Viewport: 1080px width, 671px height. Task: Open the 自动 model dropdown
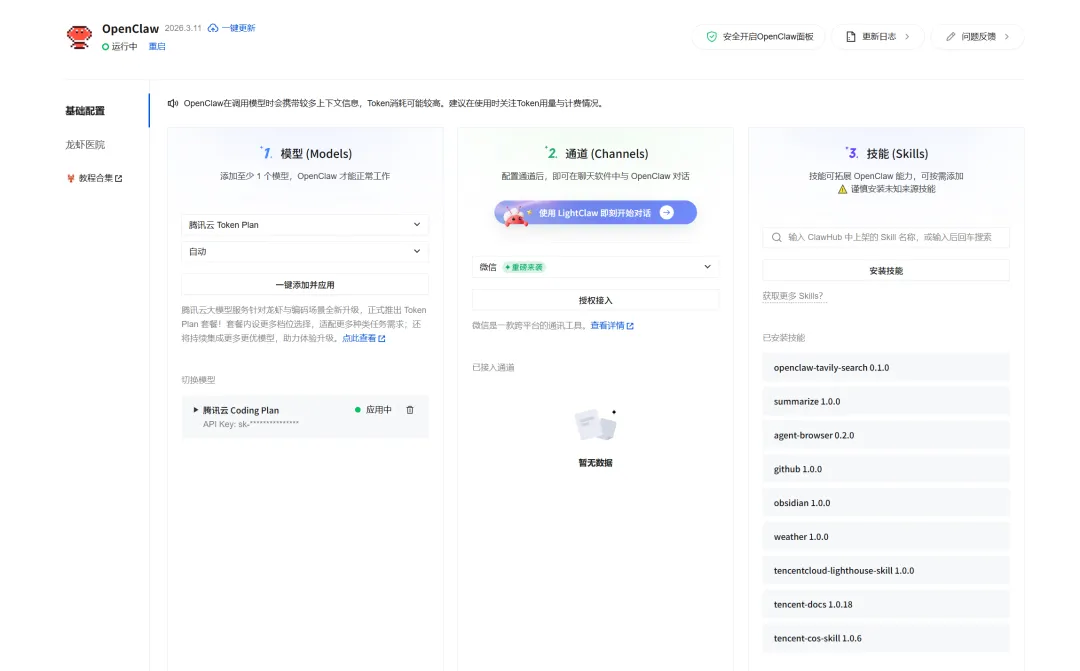point(304,251)
